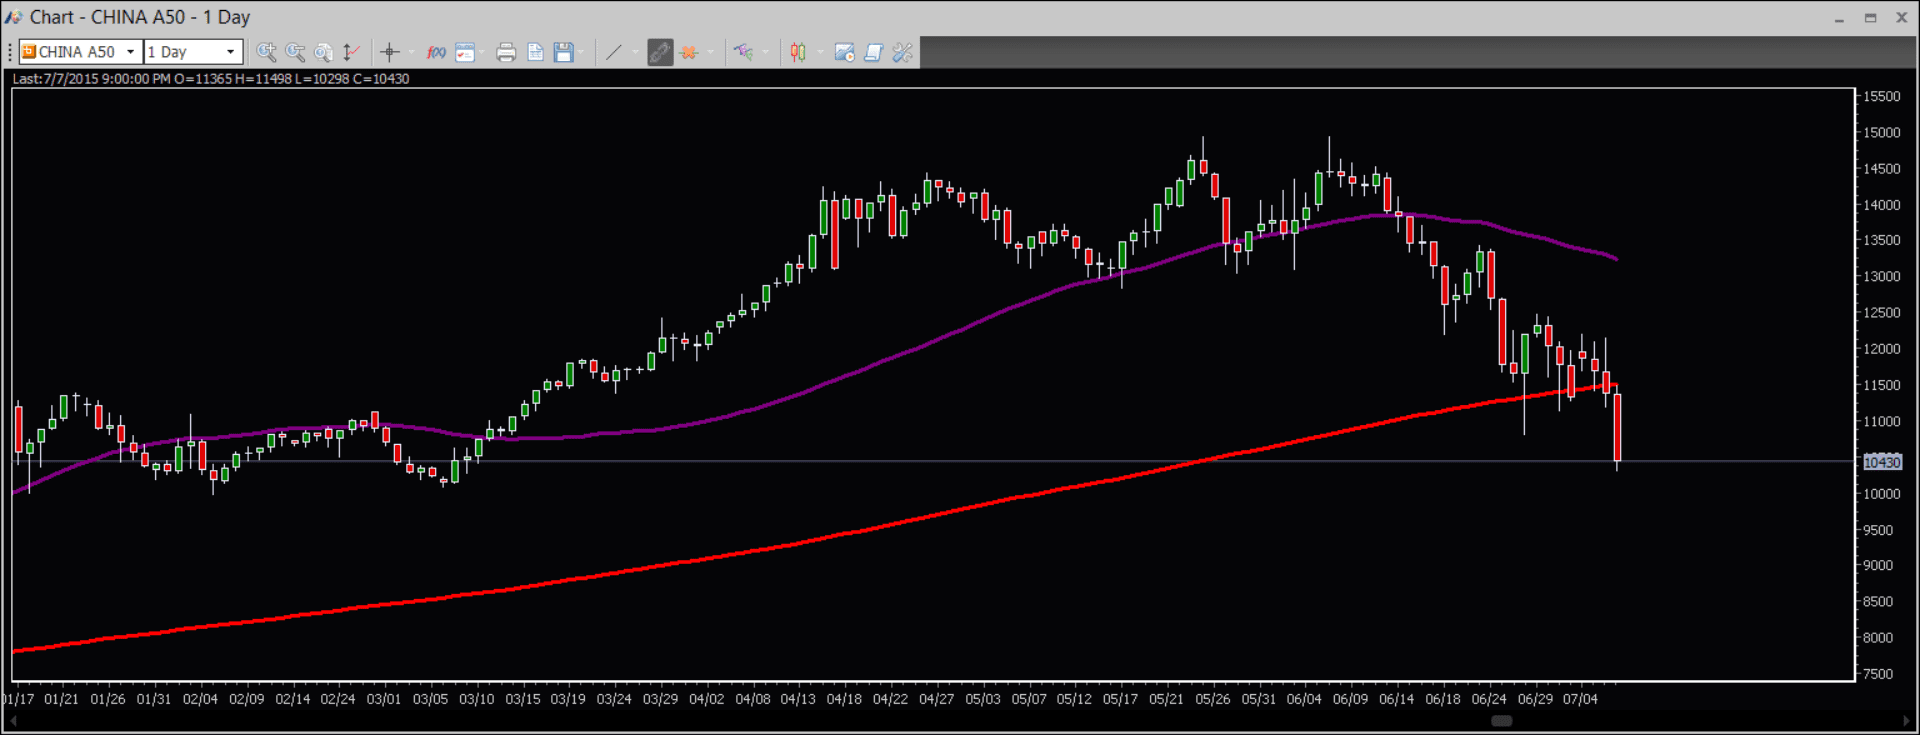The width and height of the screenshot is (1920, 735).
Task: Expand the CHINA A50 symbol dropdown
Action: coord(130,52)
